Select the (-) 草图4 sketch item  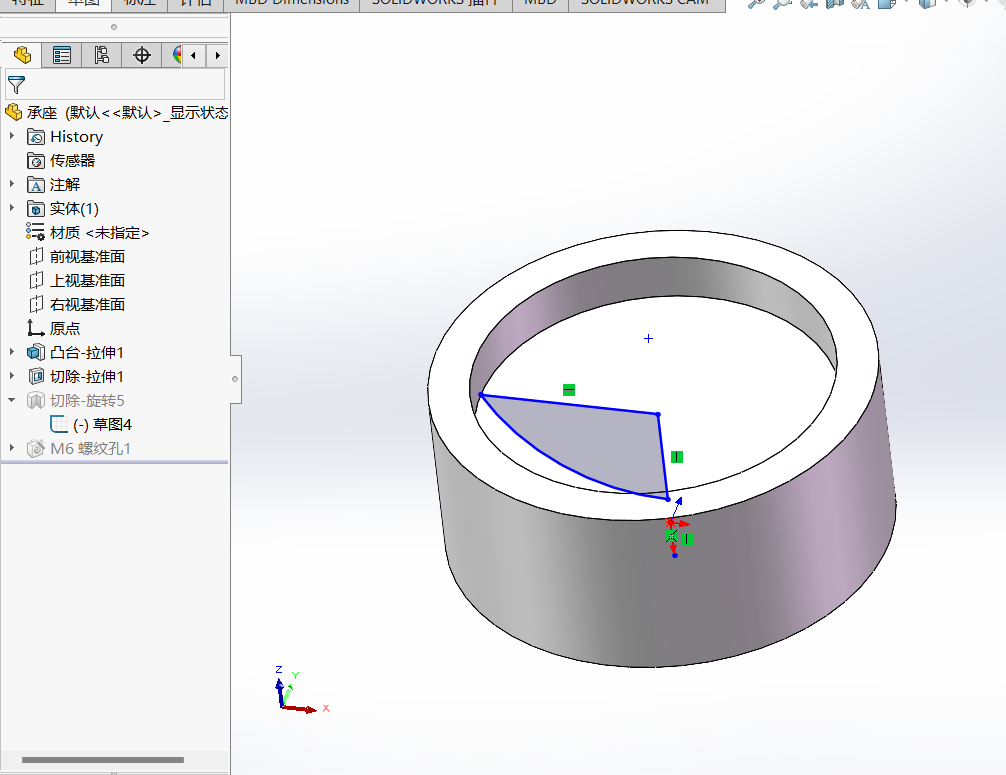[x=91, y=424]
